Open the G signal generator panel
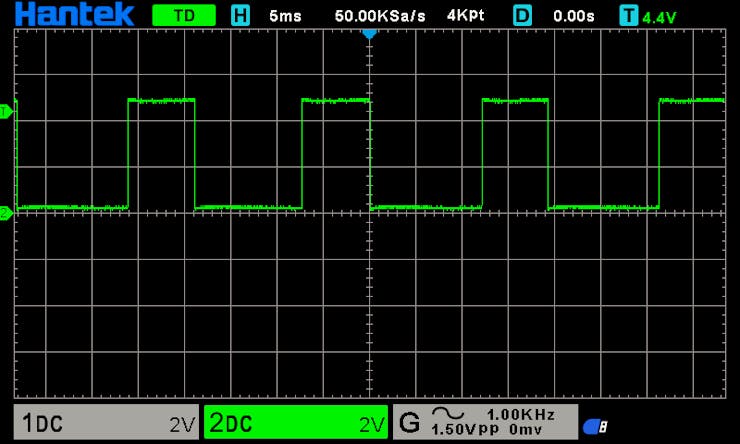The height and width of the screenshot is (444, 740). (485, 422)
